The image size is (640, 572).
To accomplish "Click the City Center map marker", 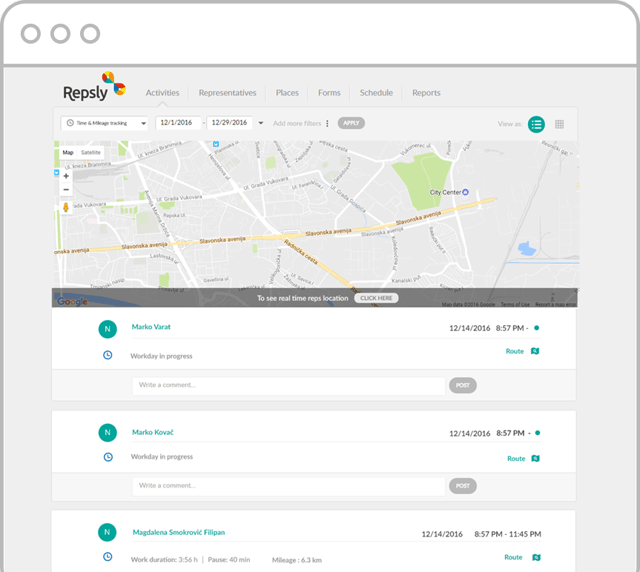I will 465,192.
